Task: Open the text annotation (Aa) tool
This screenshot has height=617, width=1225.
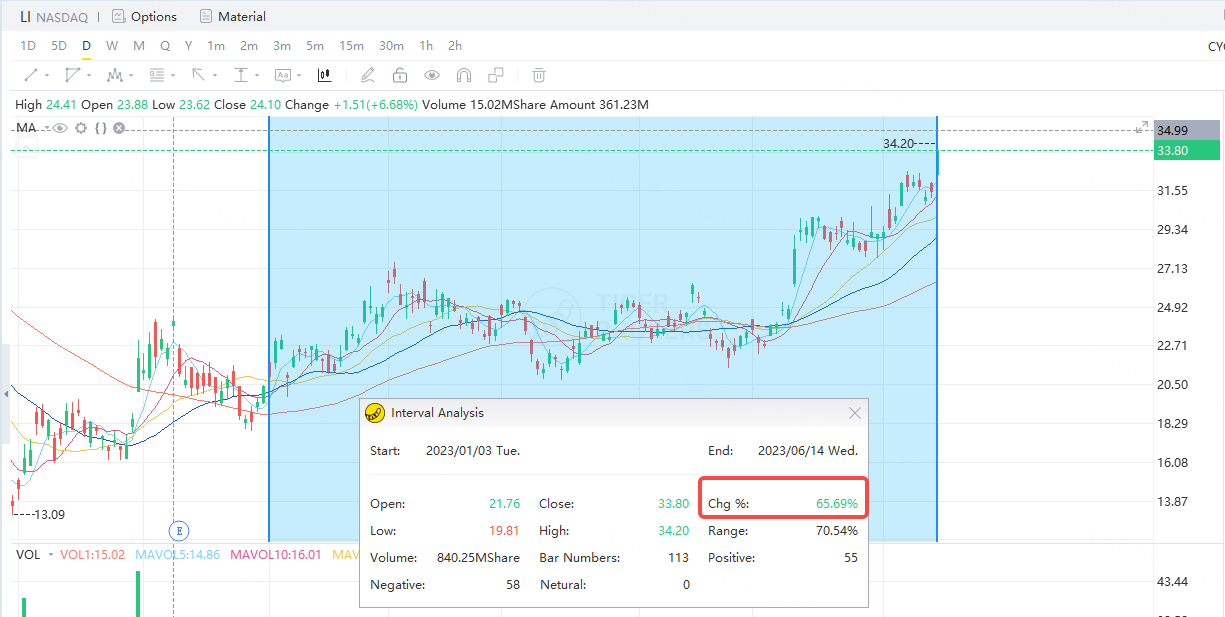Action: pyautogui.click(x=283, y=75)
